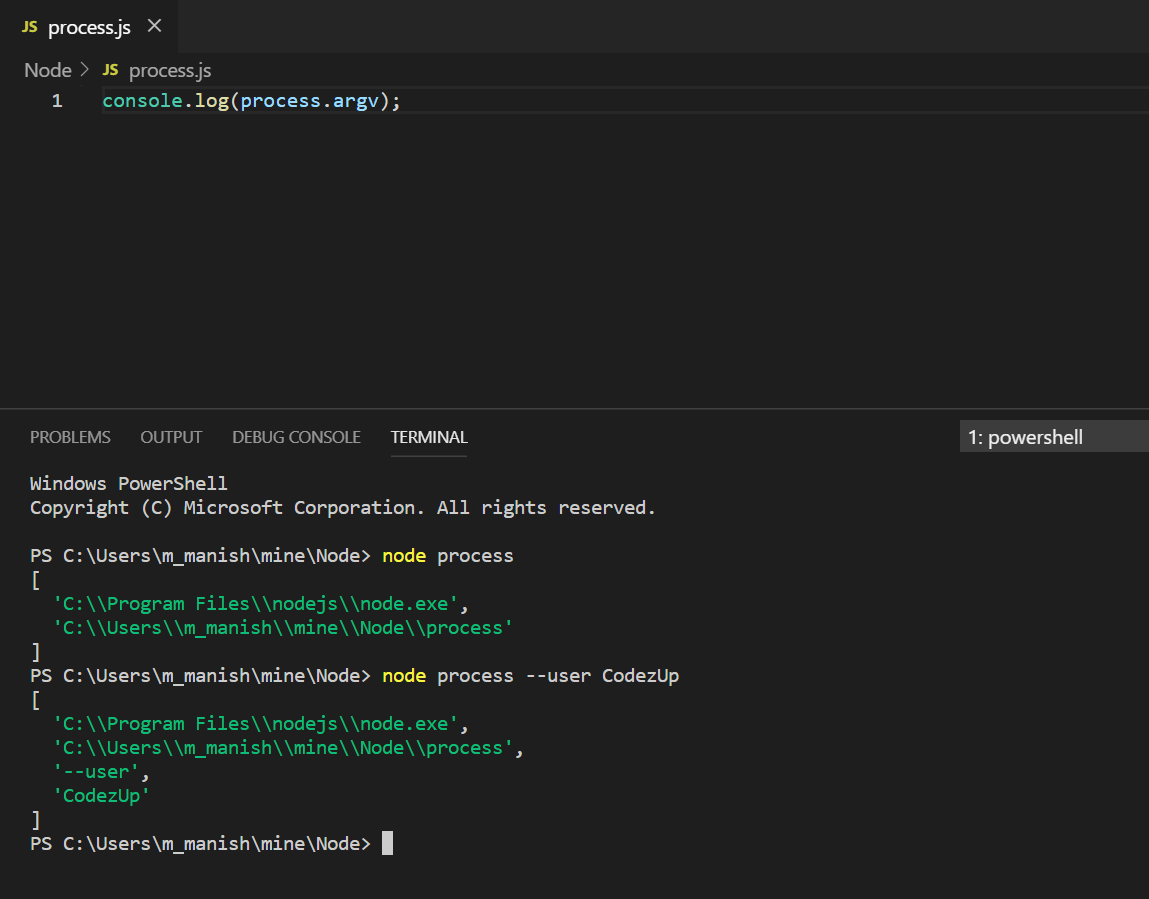Click the JS icon on the process.js tab
1149x899 pixels.
tap(29, 27)
